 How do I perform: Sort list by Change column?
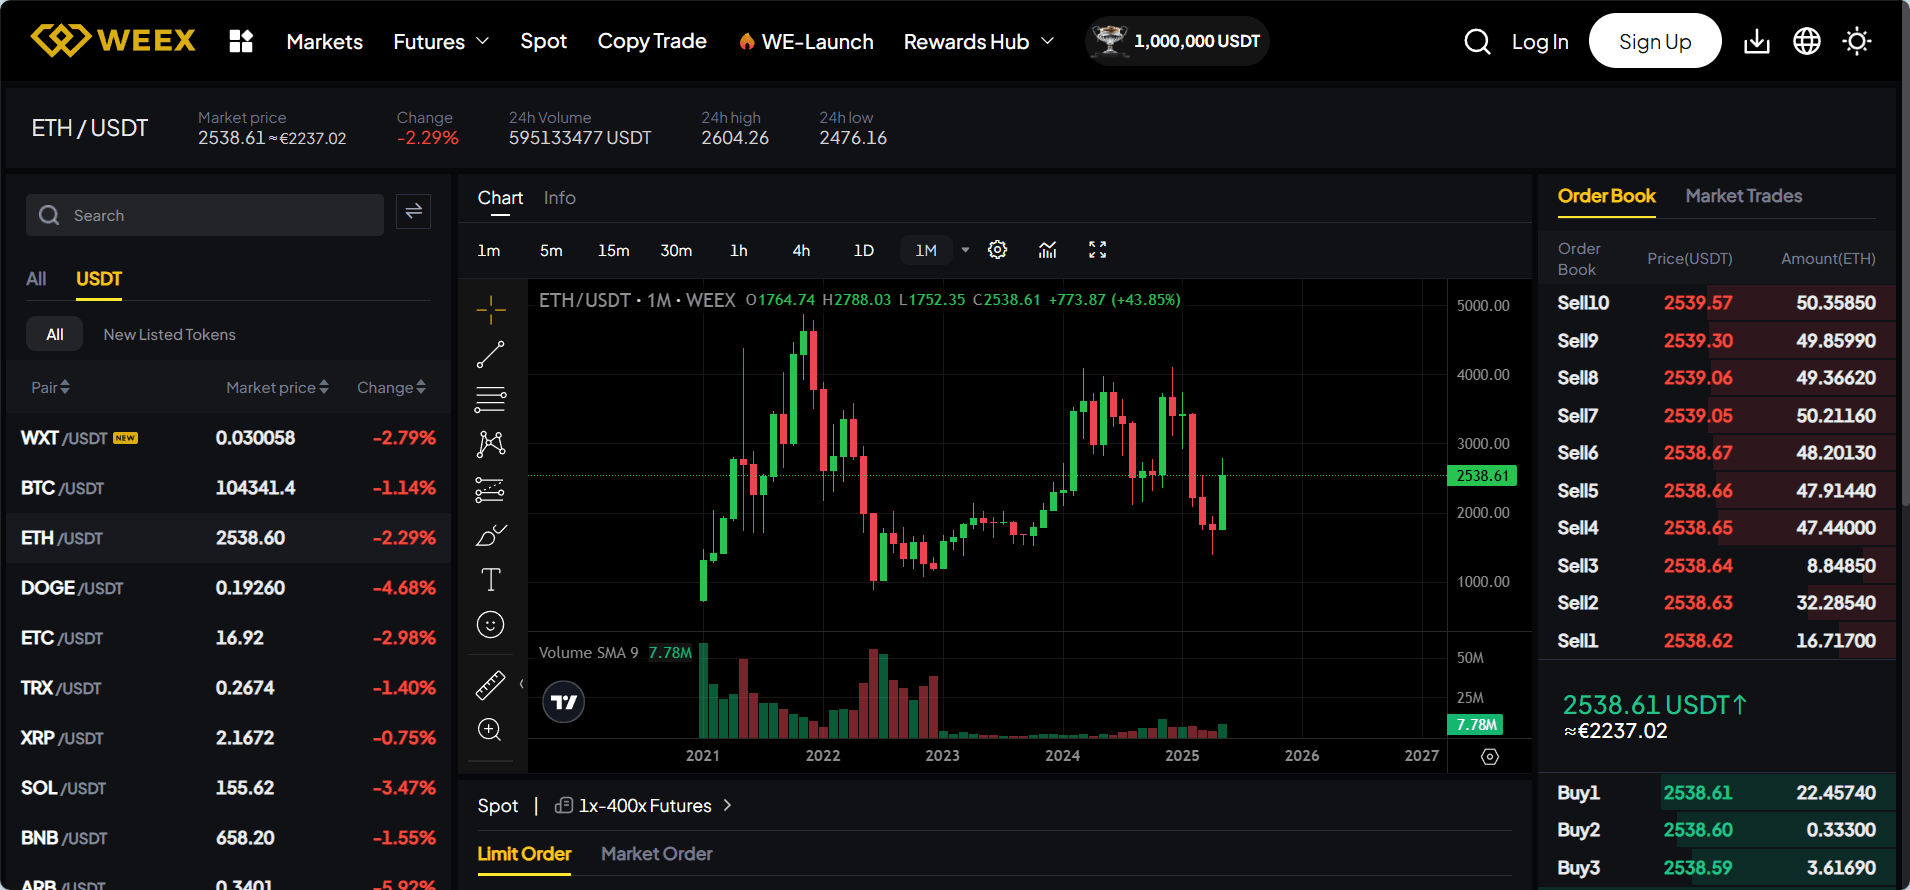(x=391, y=387)
